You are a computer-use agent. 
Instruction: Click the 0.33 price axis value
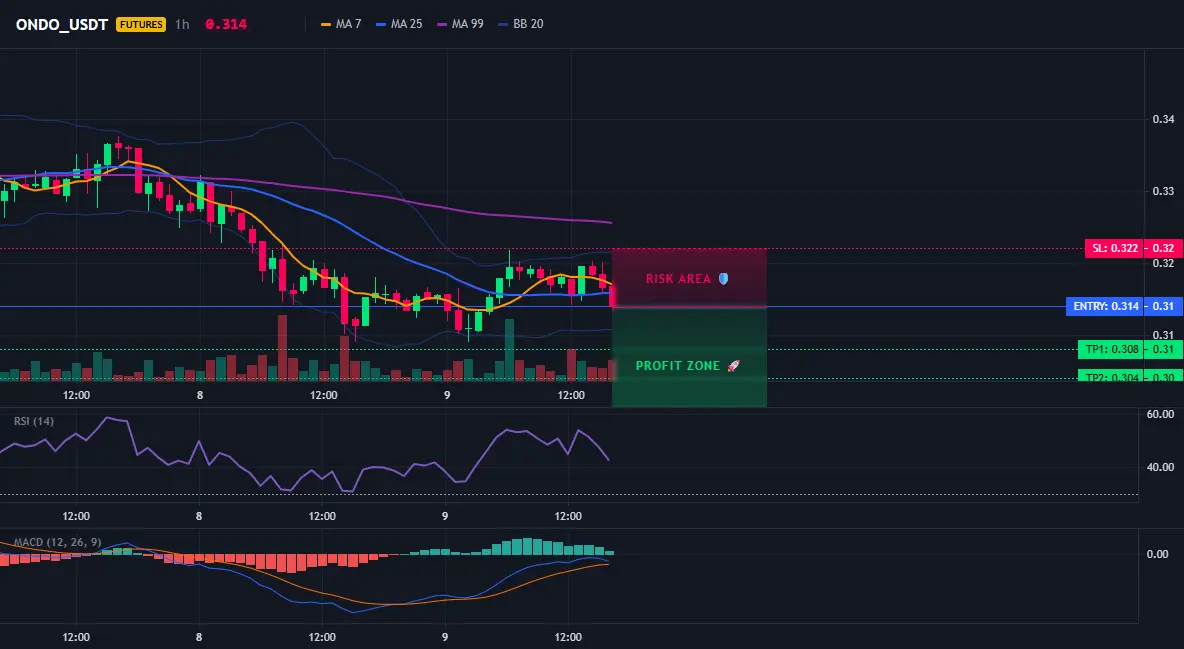[1164, 191]
